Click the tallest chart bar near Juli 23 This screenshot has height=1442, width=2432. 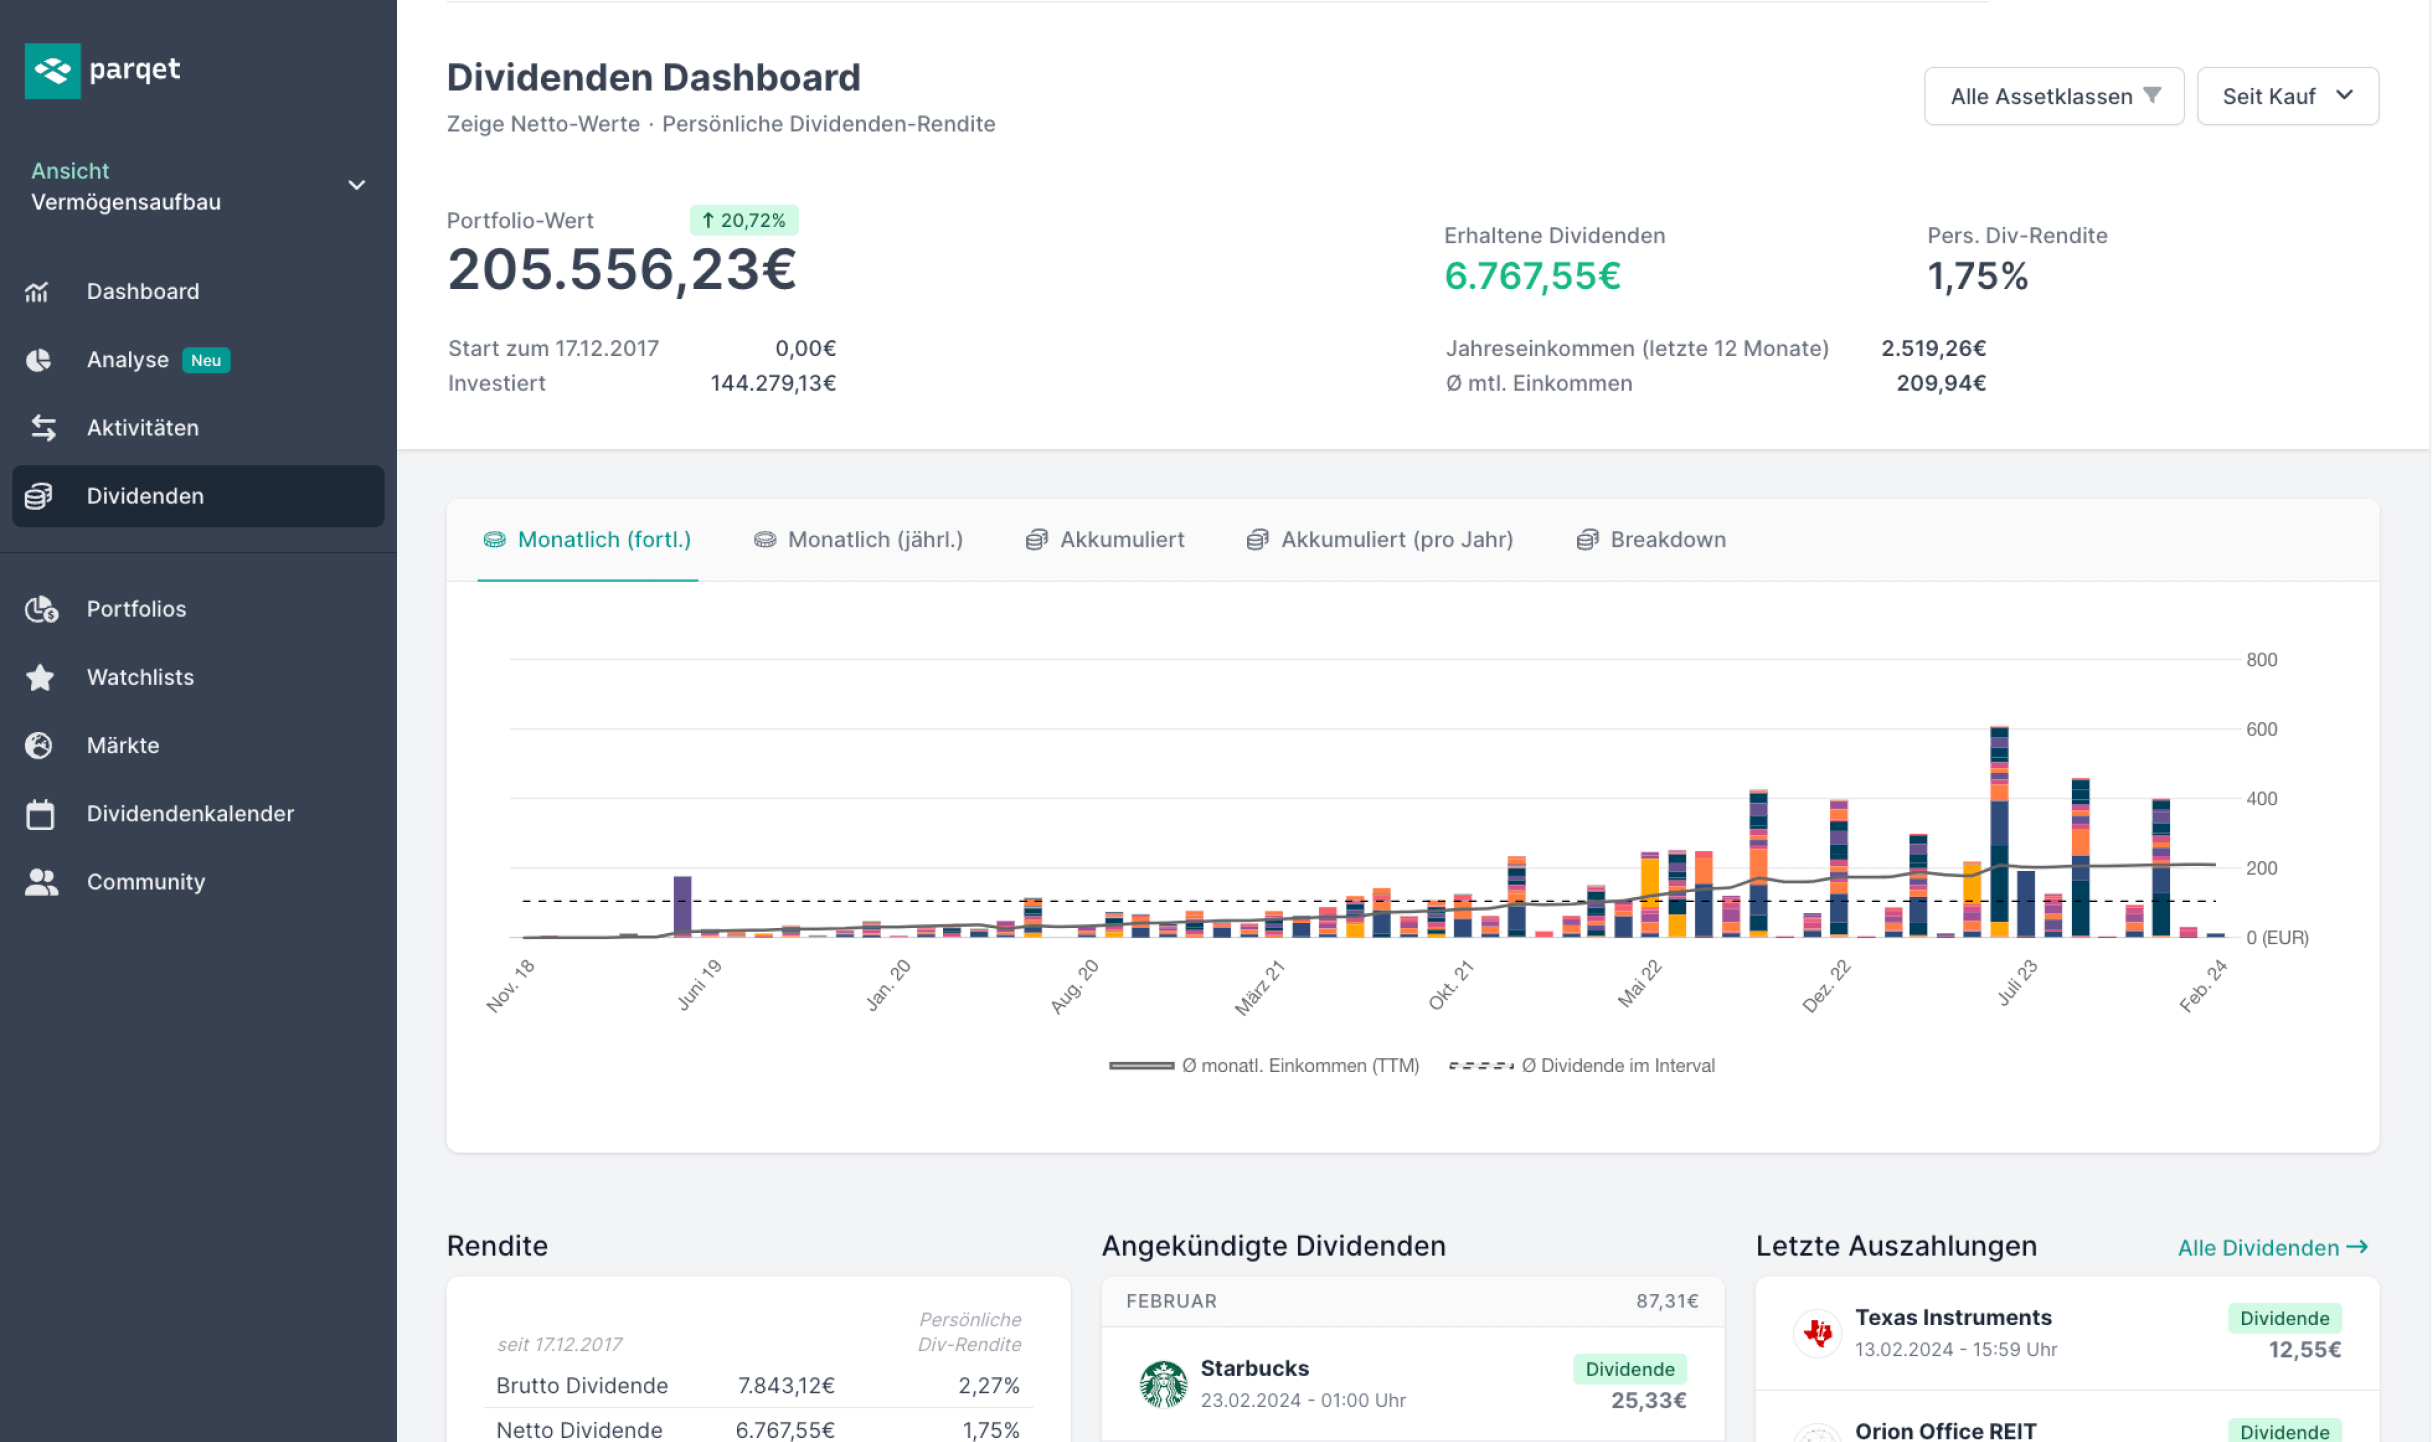pyautogui.click(x=1999, y=832)
